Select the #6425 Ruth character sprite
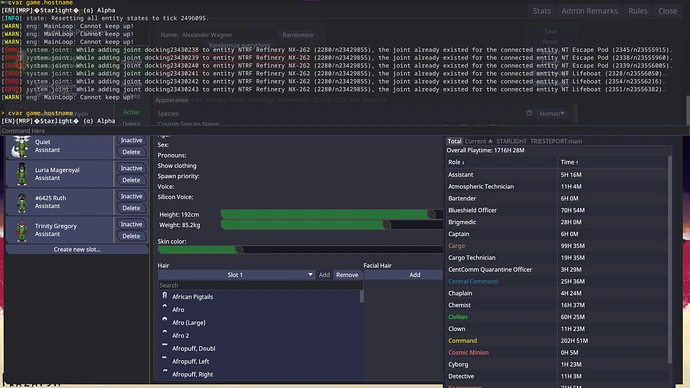Viewport: 690px width, 388px height. [22, 202]
